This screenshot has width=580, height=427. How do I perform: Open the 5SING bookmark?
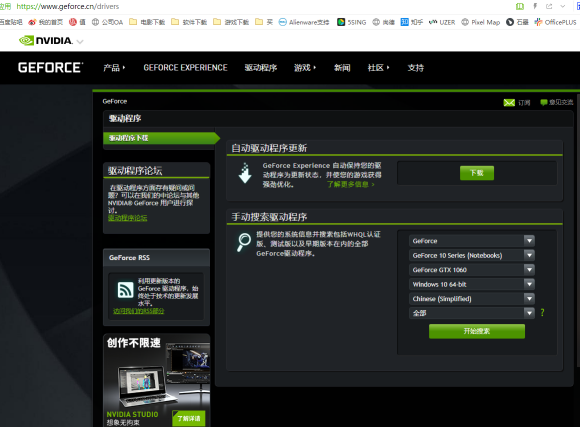pyautogui.click(x=351, y=22)
